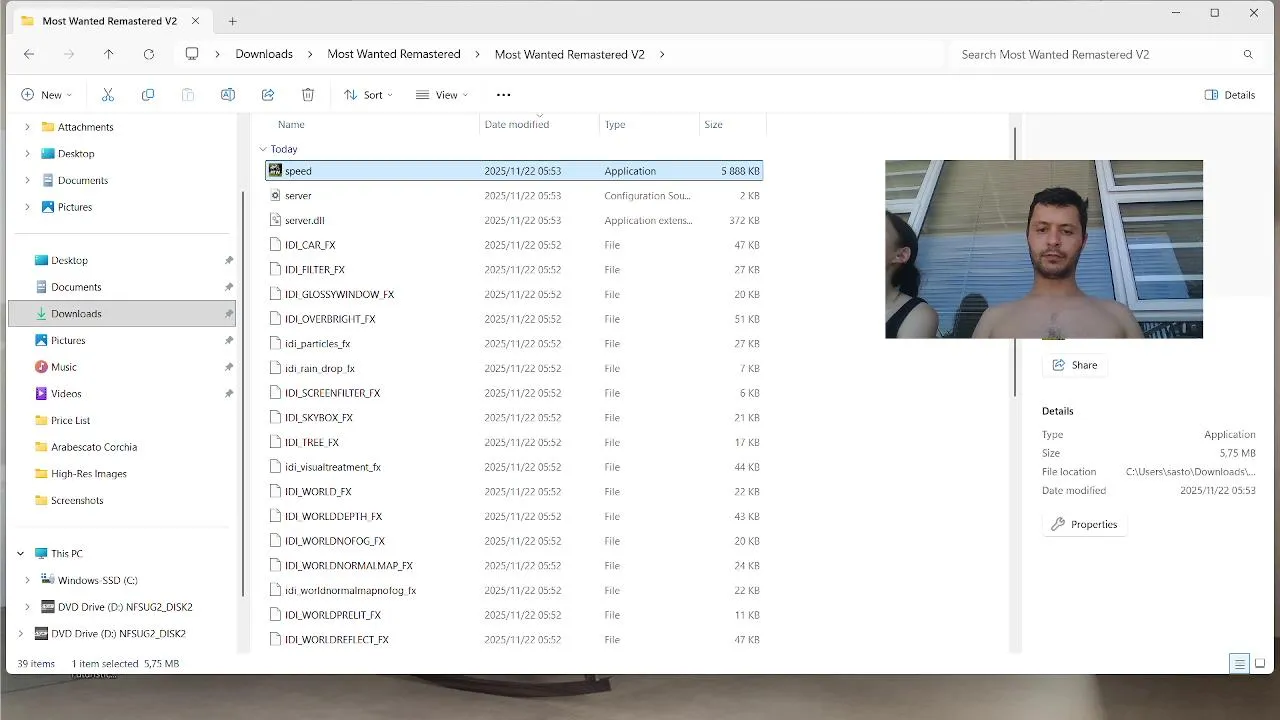Click the navigation pane scrollbar

243,395
